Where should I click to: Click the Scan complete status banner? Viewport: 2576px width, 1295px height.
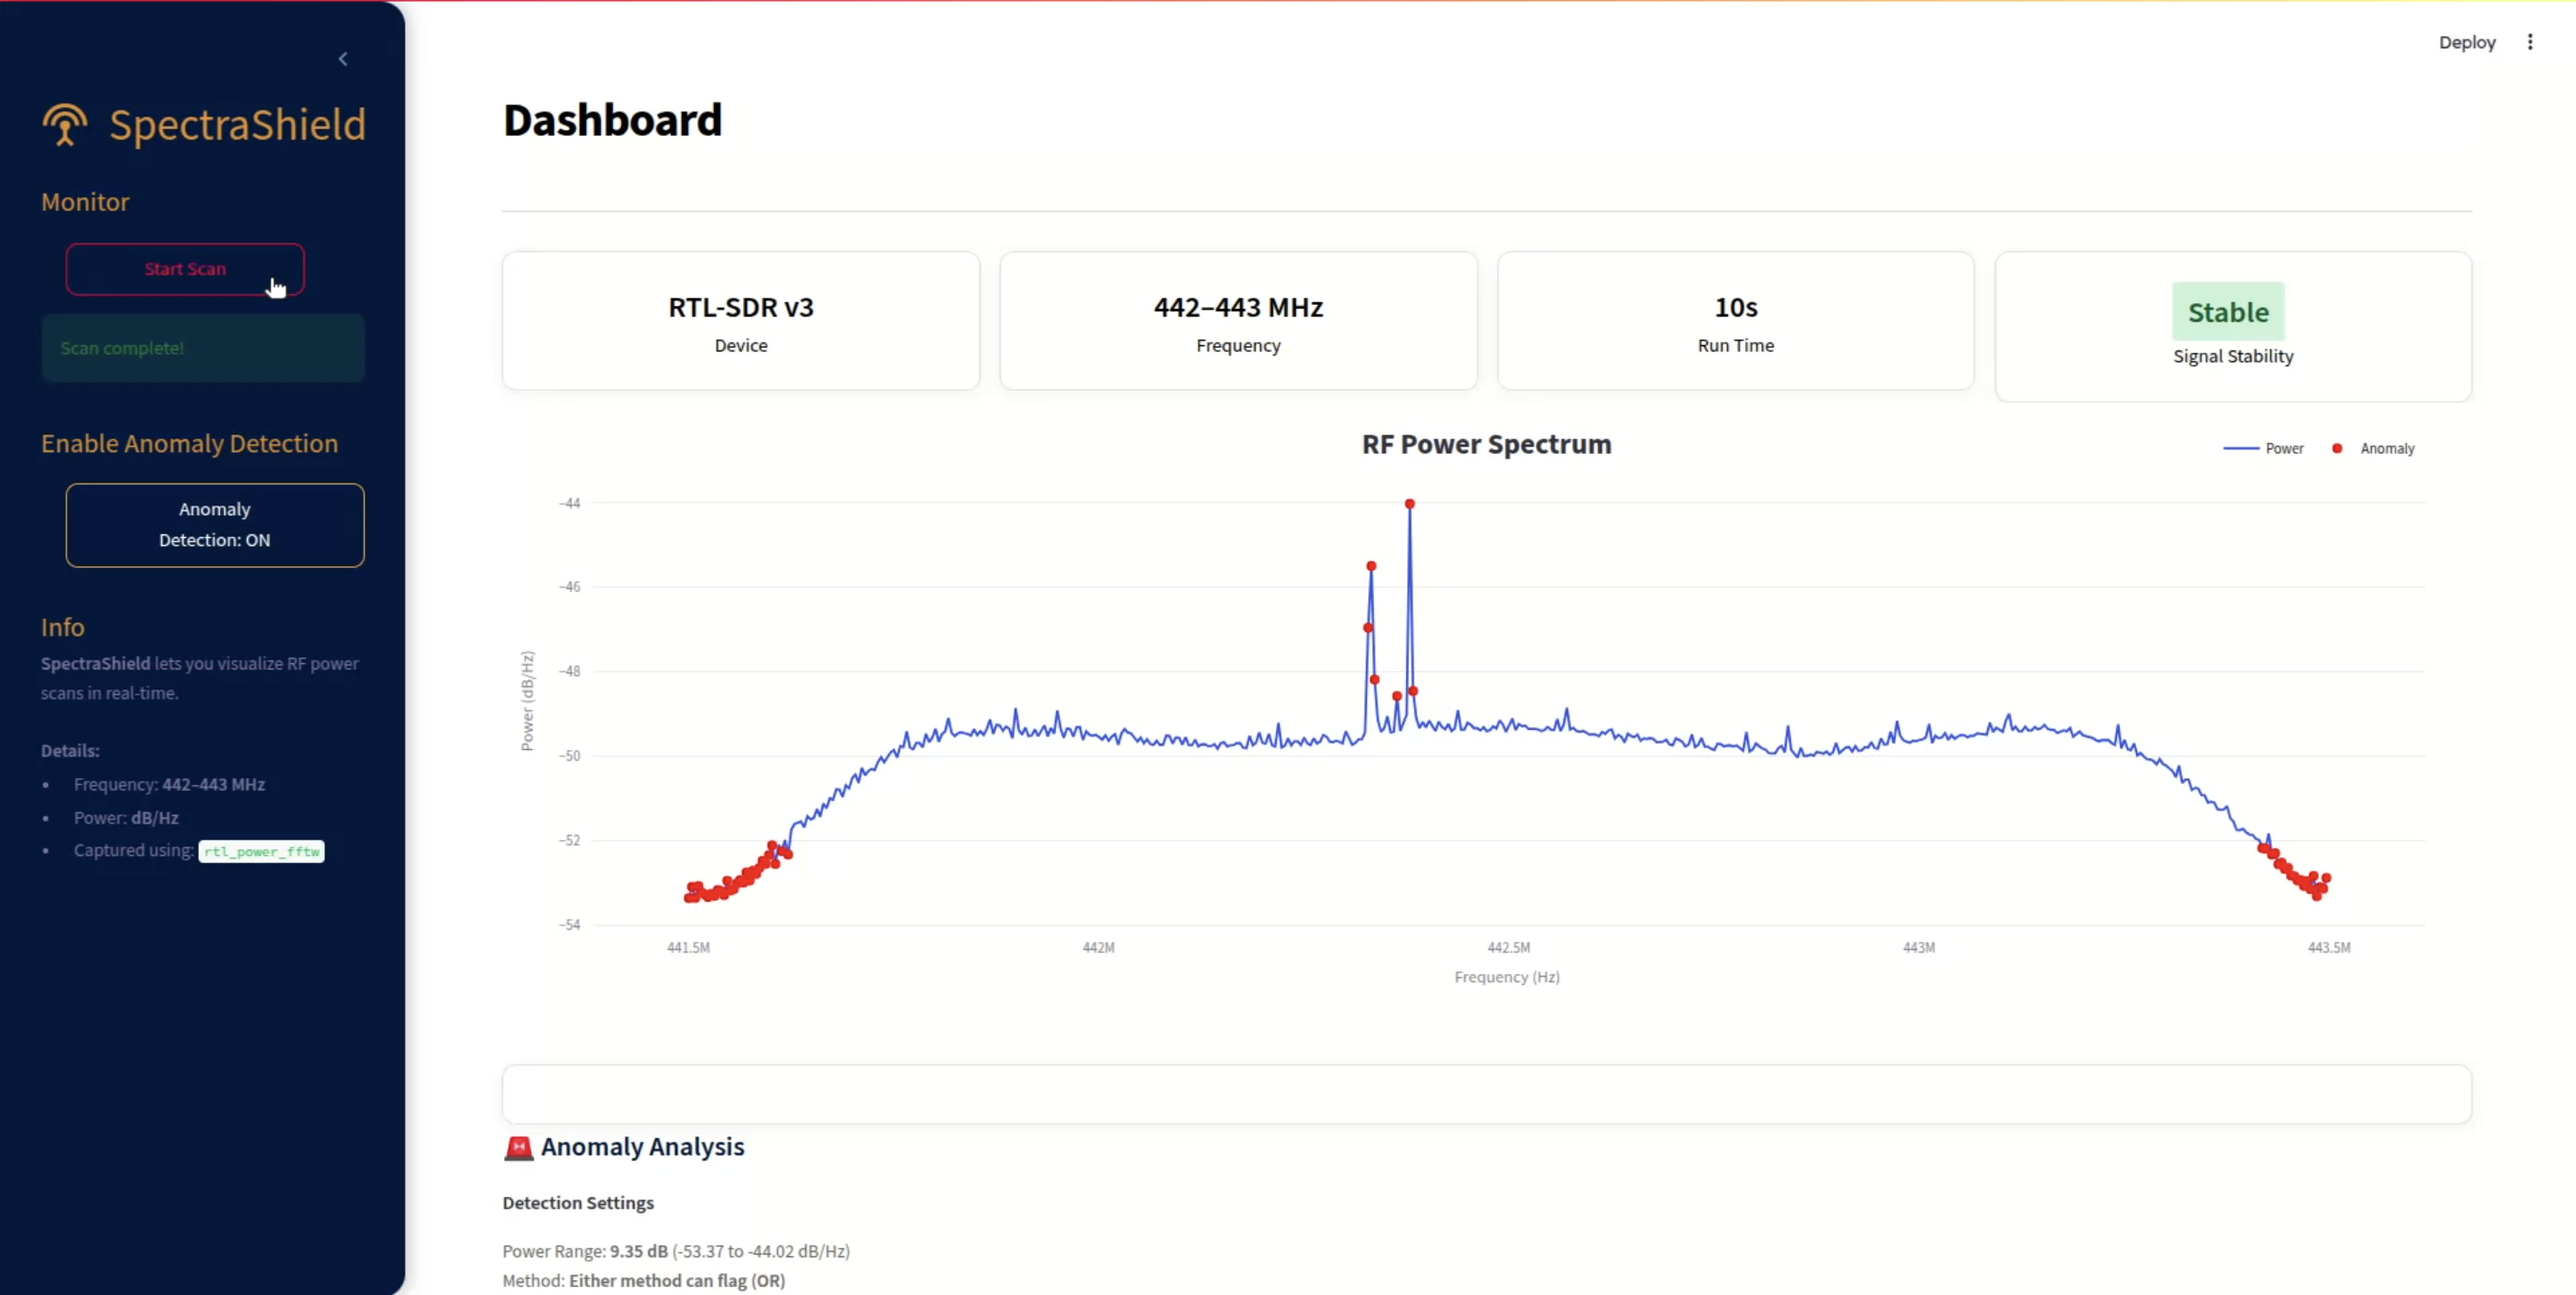pos(203,348)
